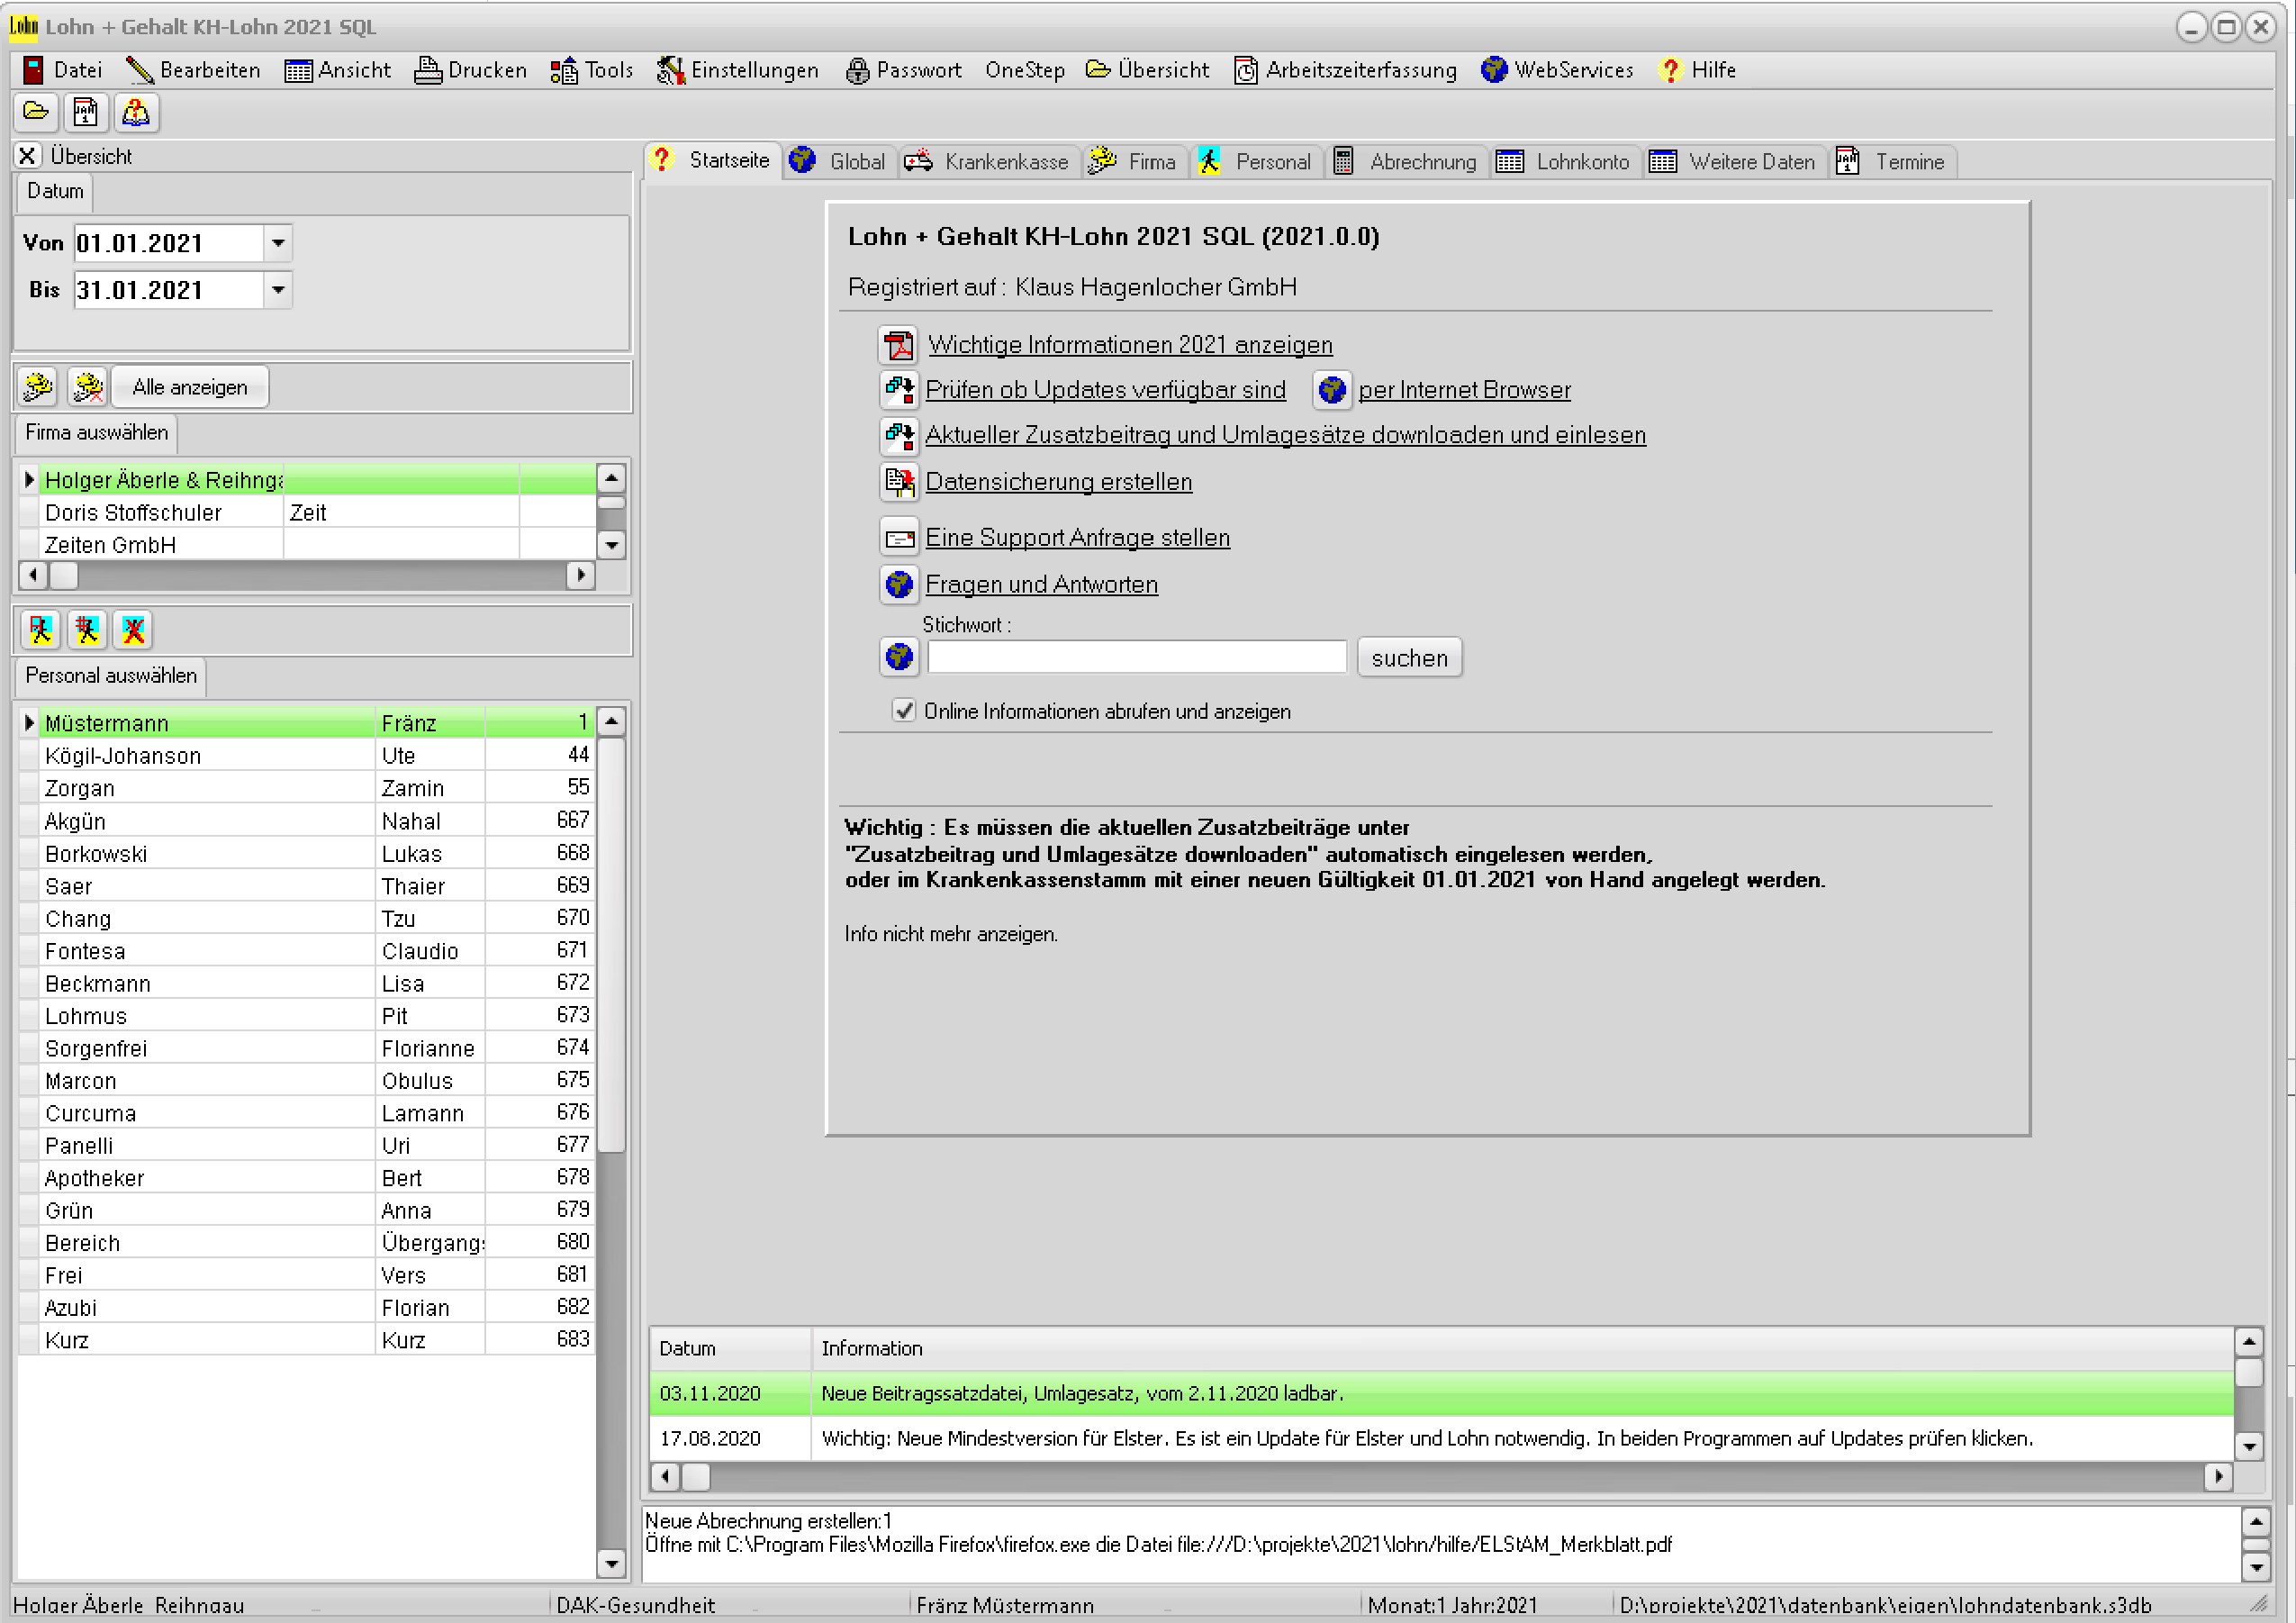The width and height of the screenshot is (2296, 1623).
Task: Click the delete Firma icon with red cross
Action: point(88,387)
